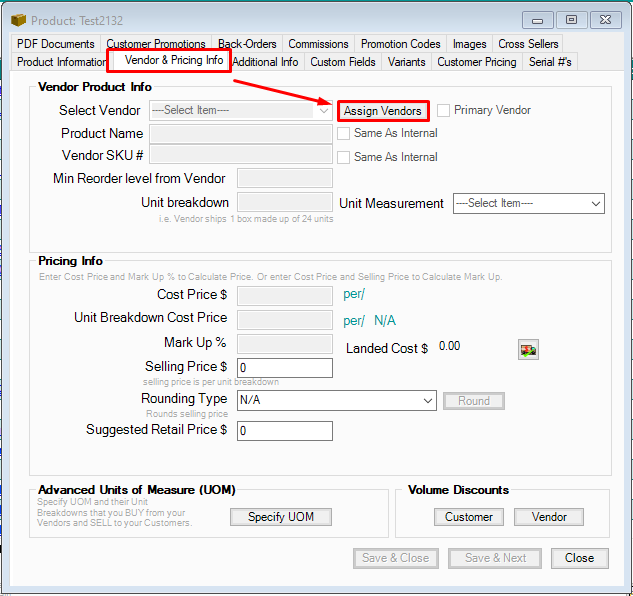
Task: Check Same As Internal for Product Name
Action: (x=344, y=133)
